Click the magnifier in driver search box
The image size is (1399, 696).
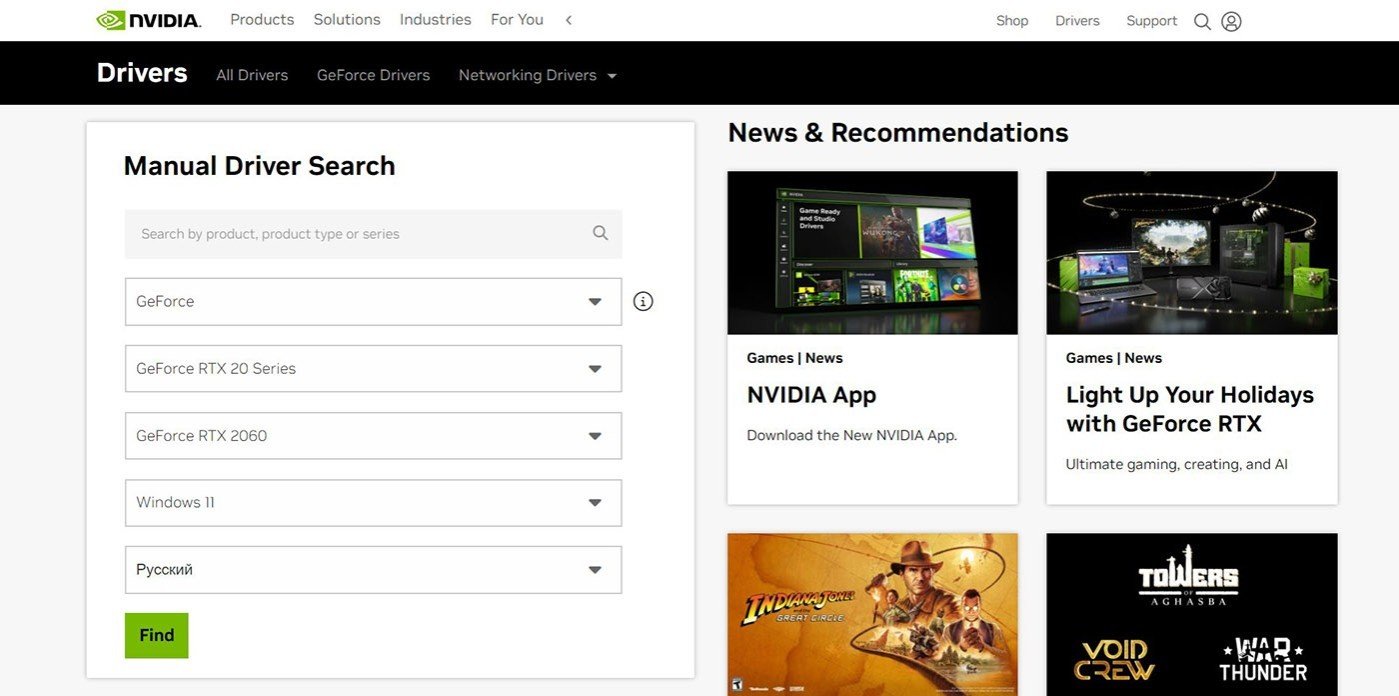pos(600,233)
